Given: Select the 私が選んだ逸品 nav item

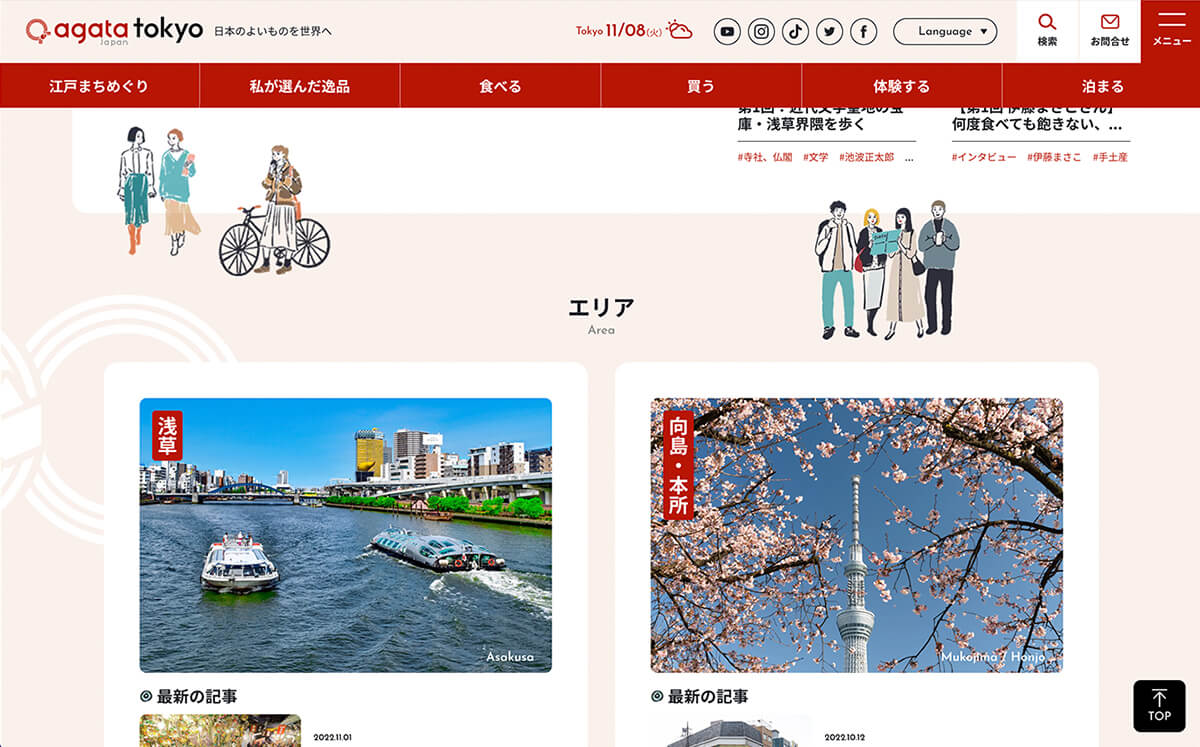Looking at the screenshot, I should [299, 86].
